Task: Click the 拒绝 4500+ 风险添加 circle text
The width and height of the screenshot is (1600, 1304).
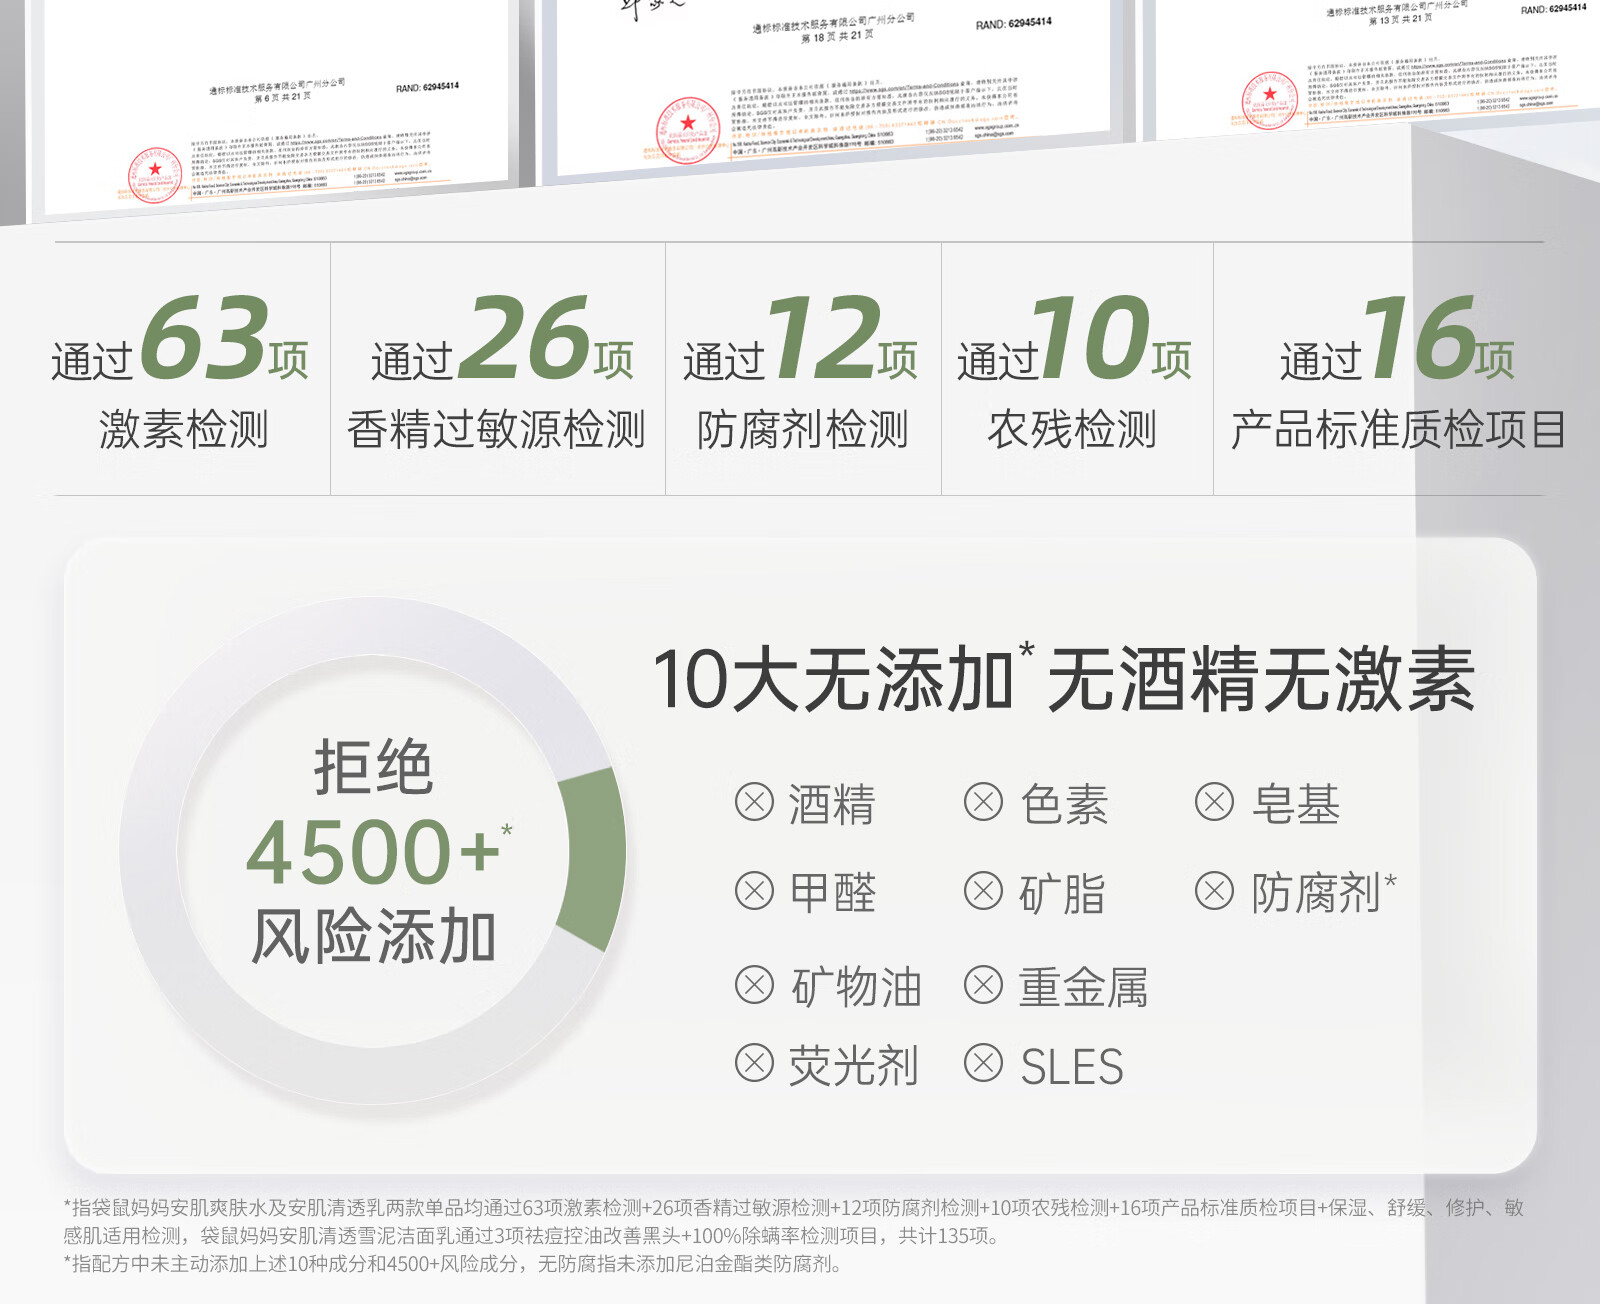Action: click(x=374, y=852)
